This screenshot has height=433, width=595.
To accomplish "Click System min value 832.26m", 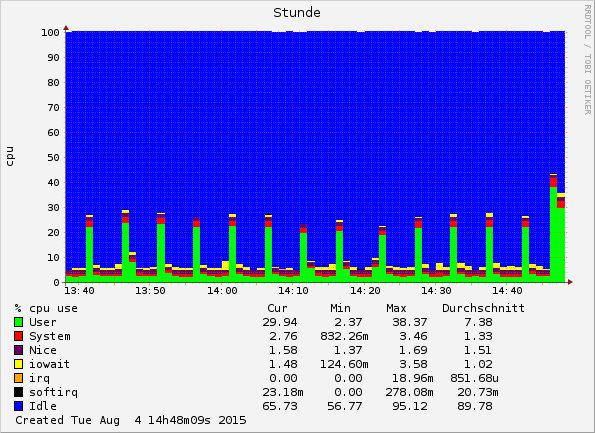I will (x=344, y=337).
